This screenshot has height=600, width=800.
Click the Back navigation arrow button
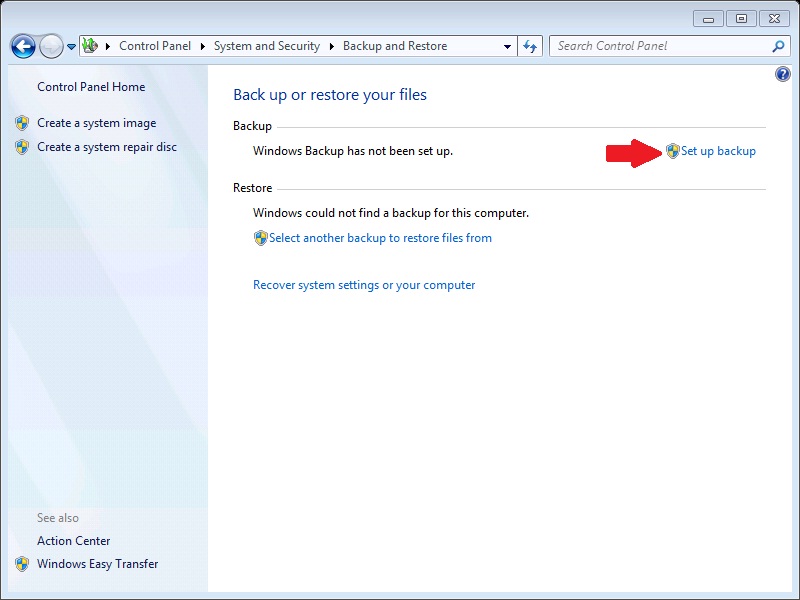coord(23,46)
